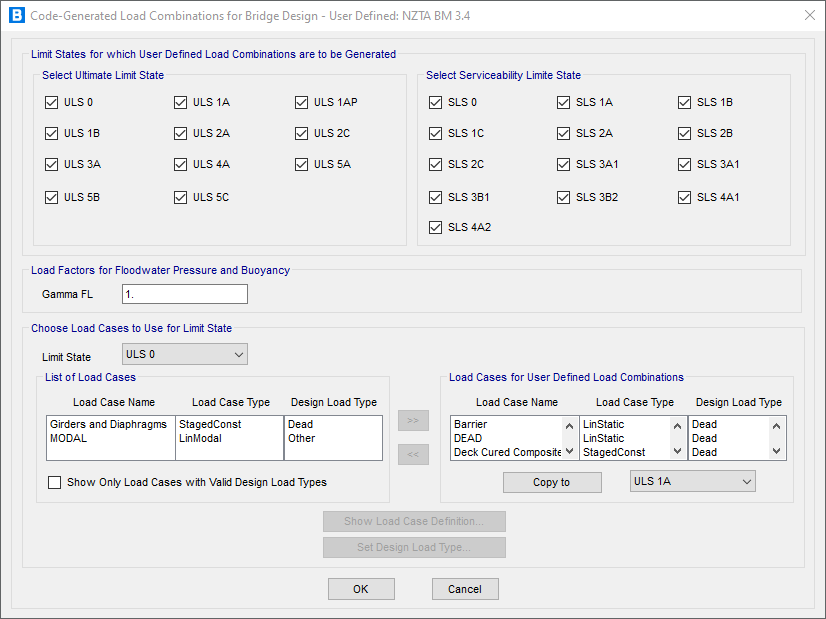The height and width of the screenshot is (619, 826).
Task: Open the Limit State ULS 0 dropdown
Action: (x=184, y=354)
